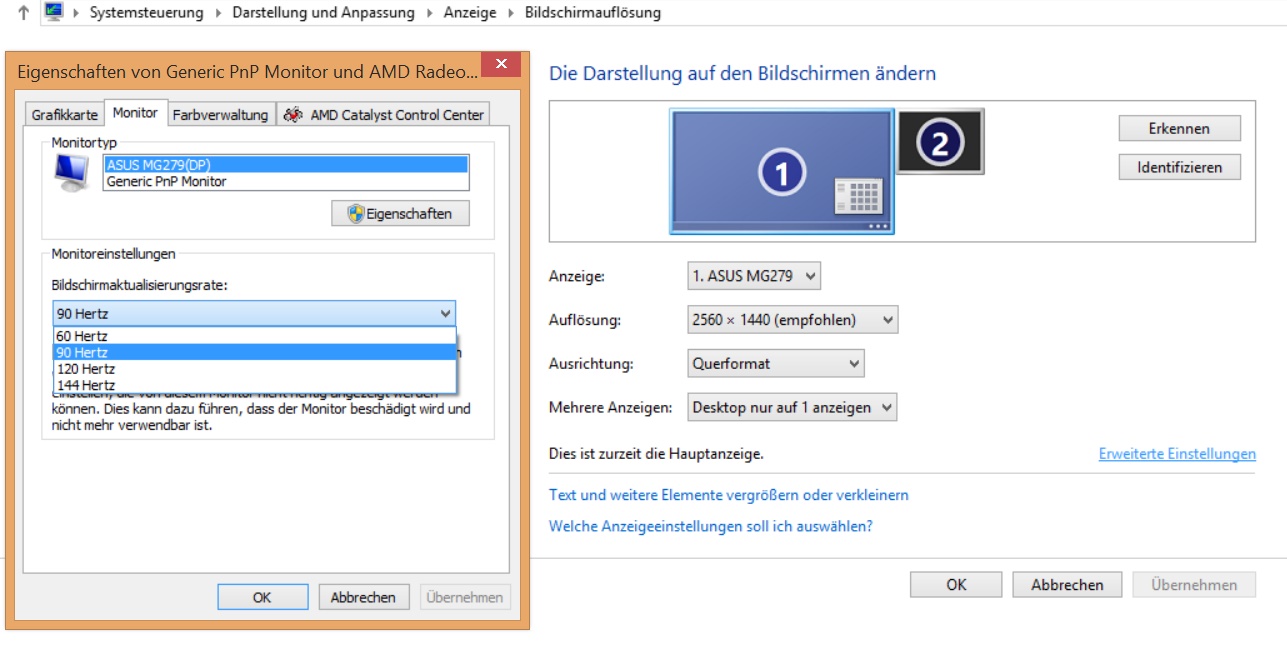
Task: Open the Auflösung dropdown
Action: tap(793, 320)
